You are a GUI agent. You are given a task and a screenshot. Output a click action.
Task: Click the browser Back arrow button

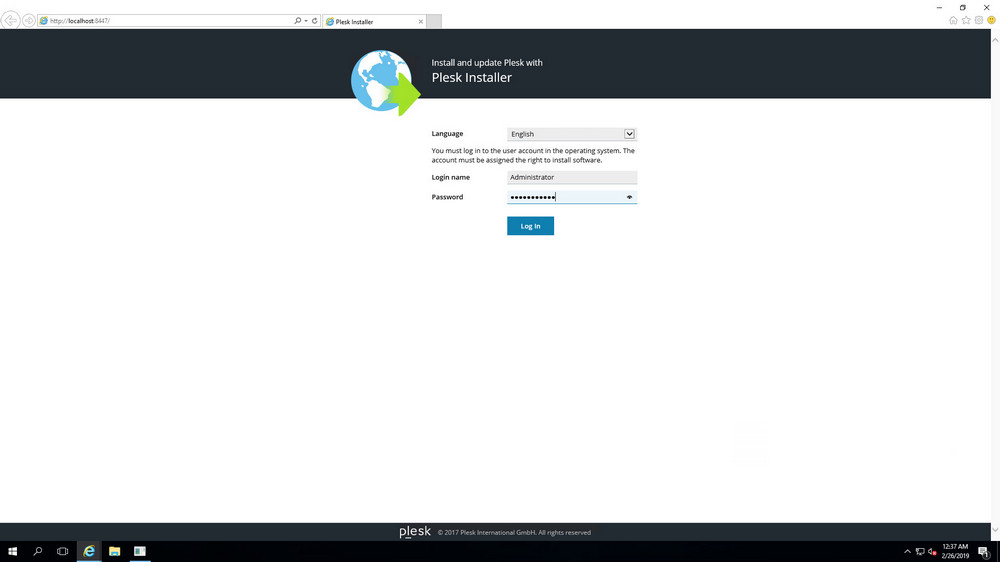10,20
